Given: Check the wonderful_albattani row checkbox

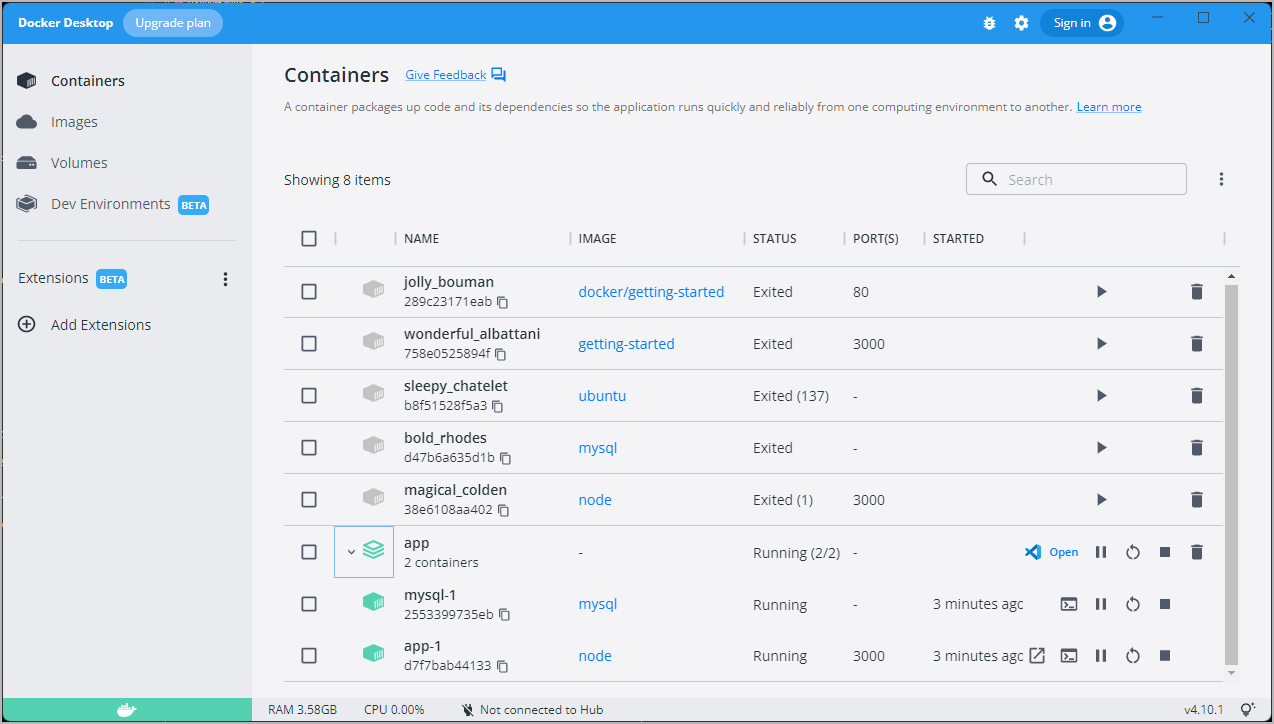Looking at the screenshot, I should pyautogui.click(x=309, y=344).
